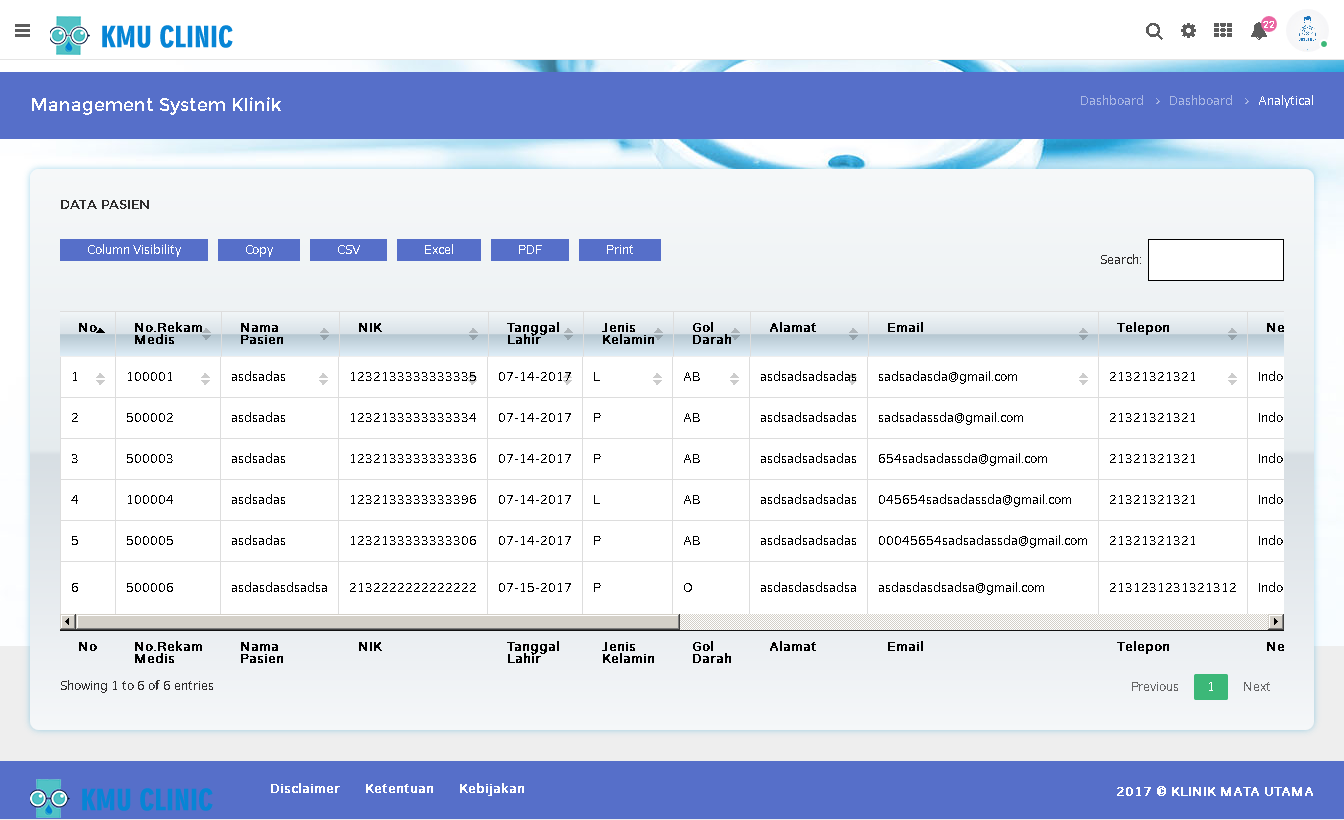Export the table as CSV
This screenshot has height=820, width=1344.
pos(348,250)
